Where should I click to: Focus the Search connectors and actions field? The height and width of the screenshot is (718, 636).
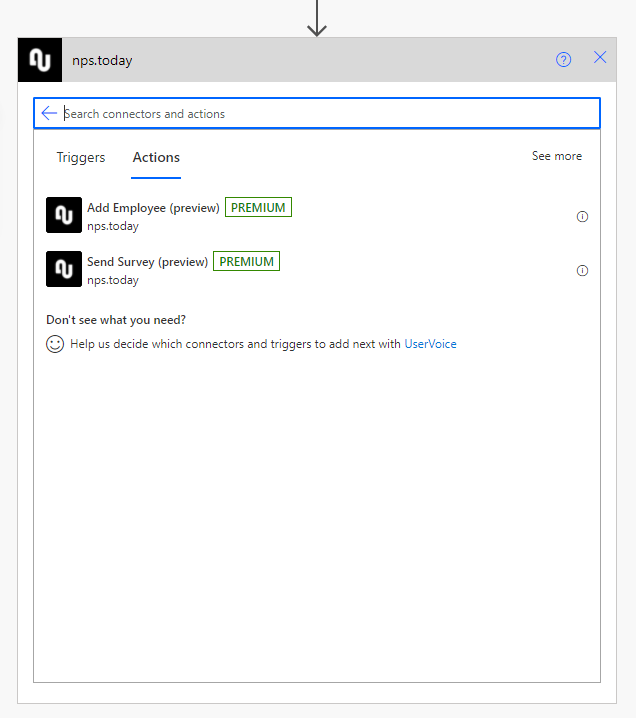click(x=320, y=114)
